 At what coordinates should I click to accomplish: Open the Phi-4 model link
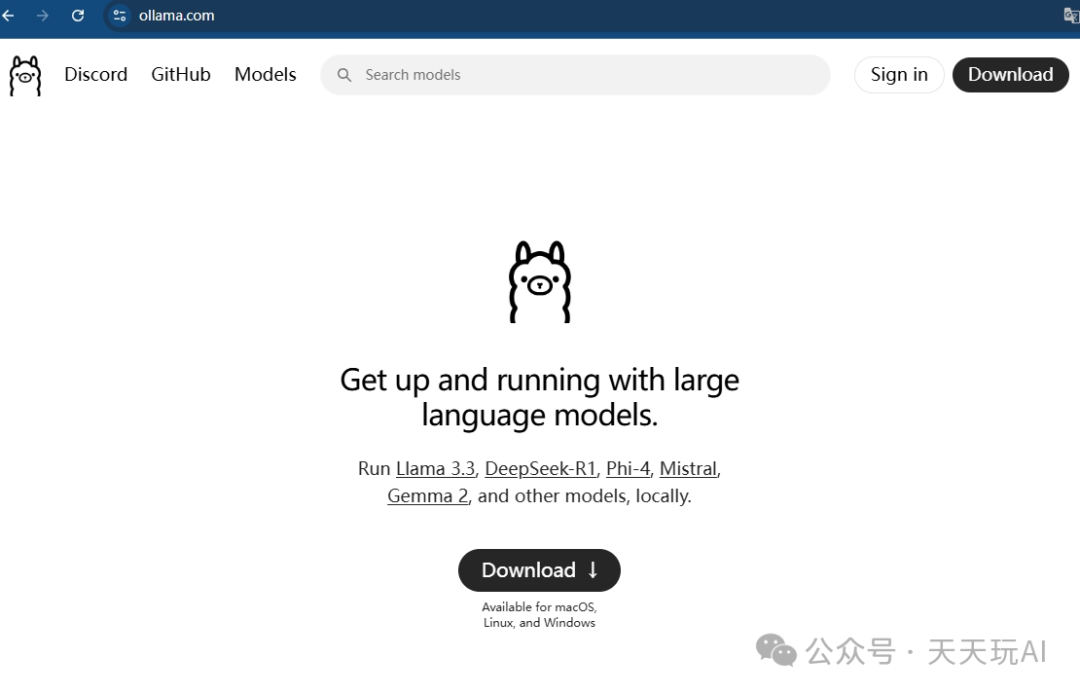pos(628,469)
